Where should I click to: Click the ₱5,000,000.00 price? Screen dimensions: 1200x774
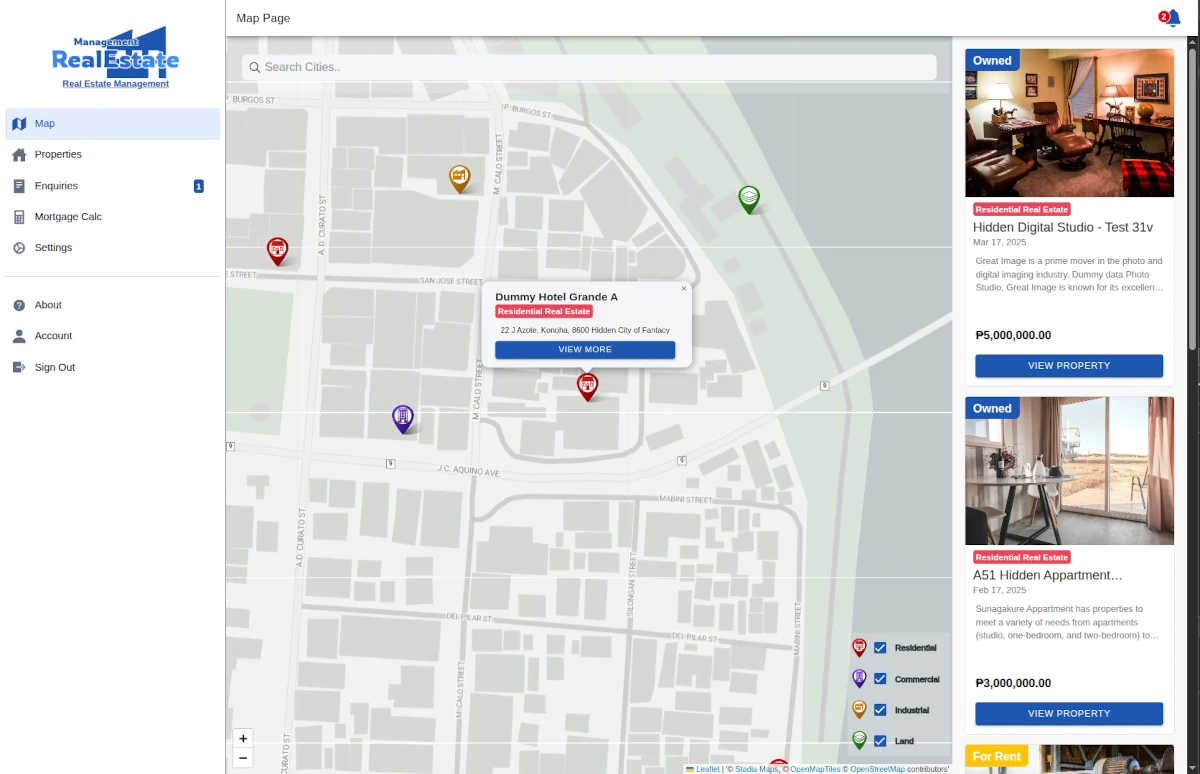(x=1013, y=336)
